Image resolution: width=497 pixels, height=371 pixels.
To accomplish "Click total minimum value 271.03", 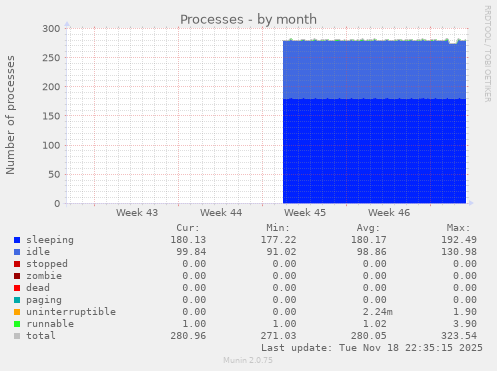I will (x=278, y=336).
